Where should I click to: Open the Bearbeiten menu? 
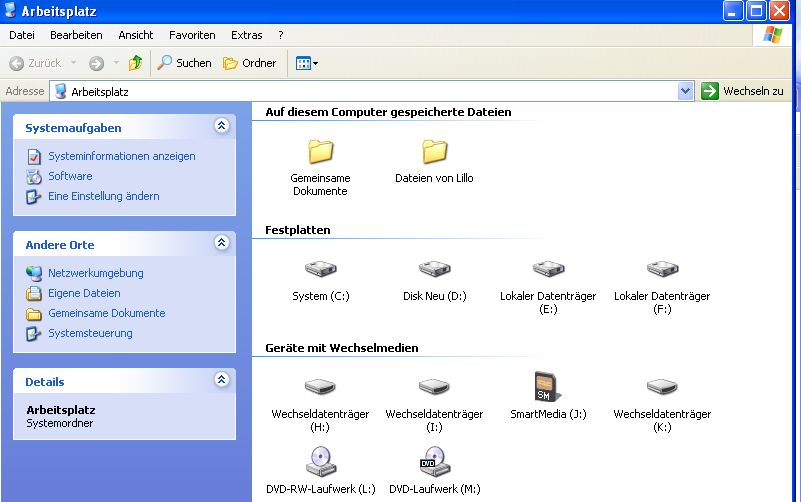[76, 35]
